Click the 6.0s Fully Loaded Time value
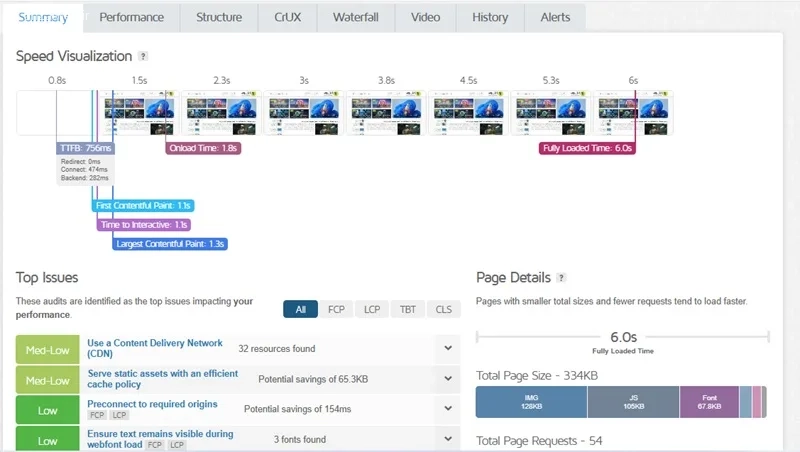This screenshot has width=800, height=452. (623, 337)
